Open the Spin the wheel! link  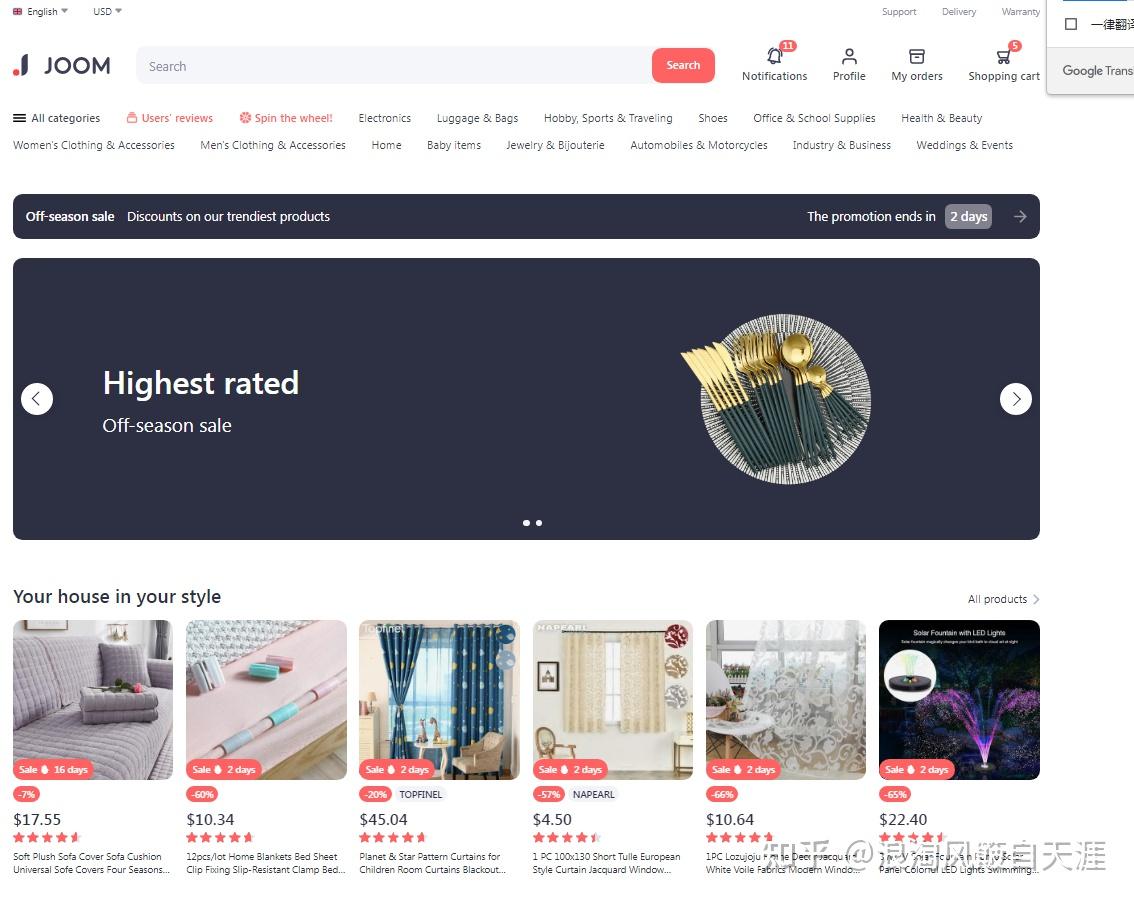(286, 118)
